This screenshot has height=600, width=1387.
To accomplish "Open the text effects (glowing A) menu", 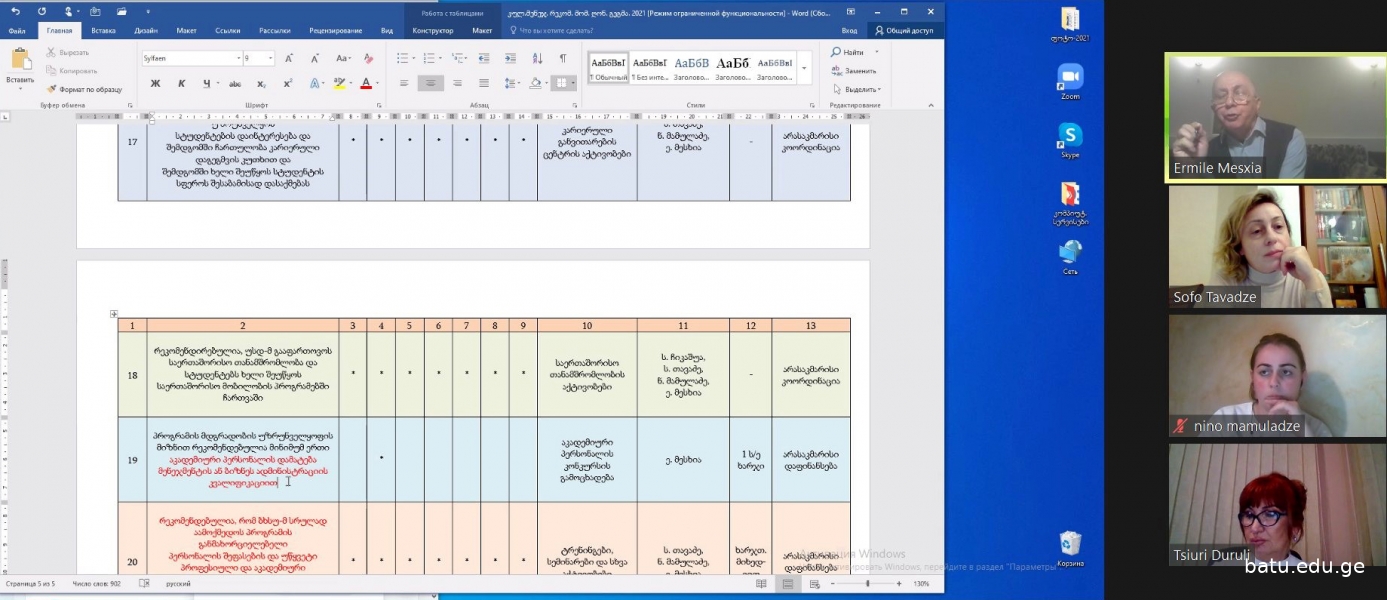I will pos(316,83).
